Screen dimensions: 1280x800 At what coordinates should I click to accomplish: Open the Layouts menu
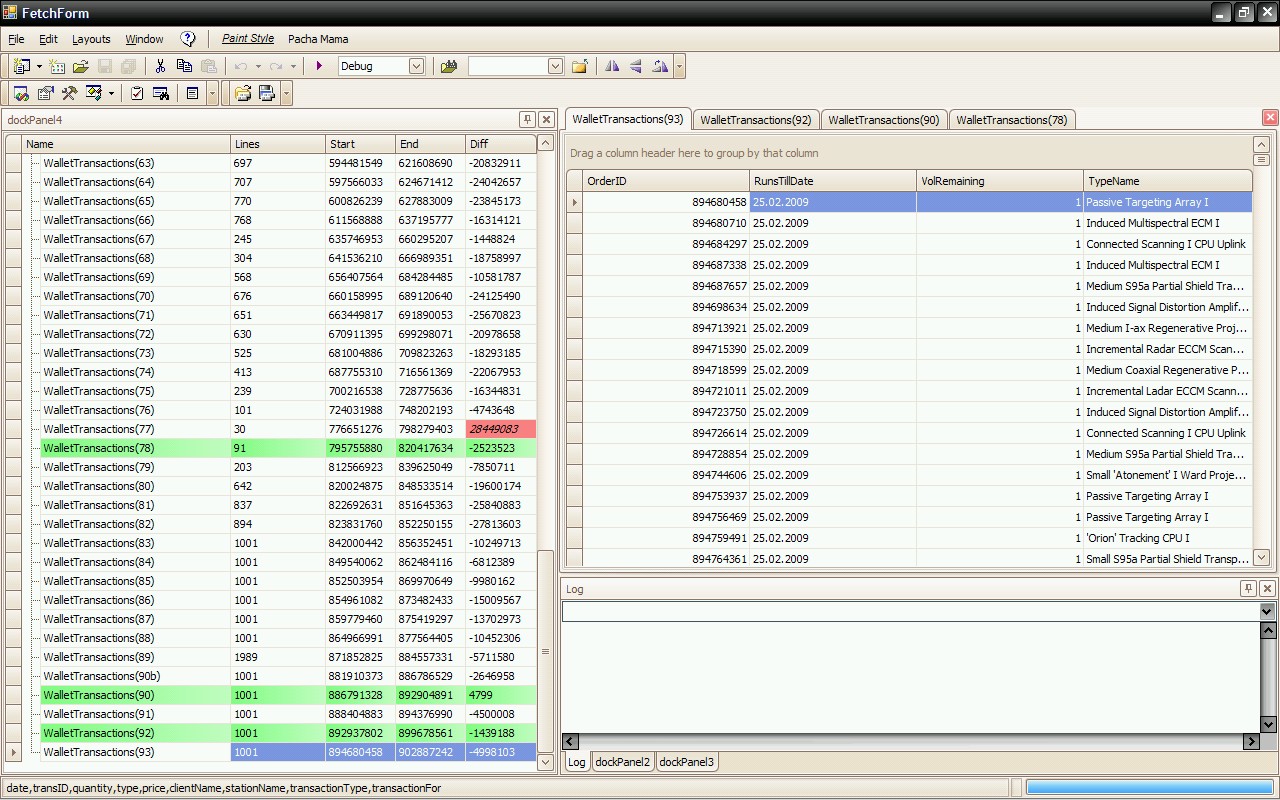click(91, 39)
